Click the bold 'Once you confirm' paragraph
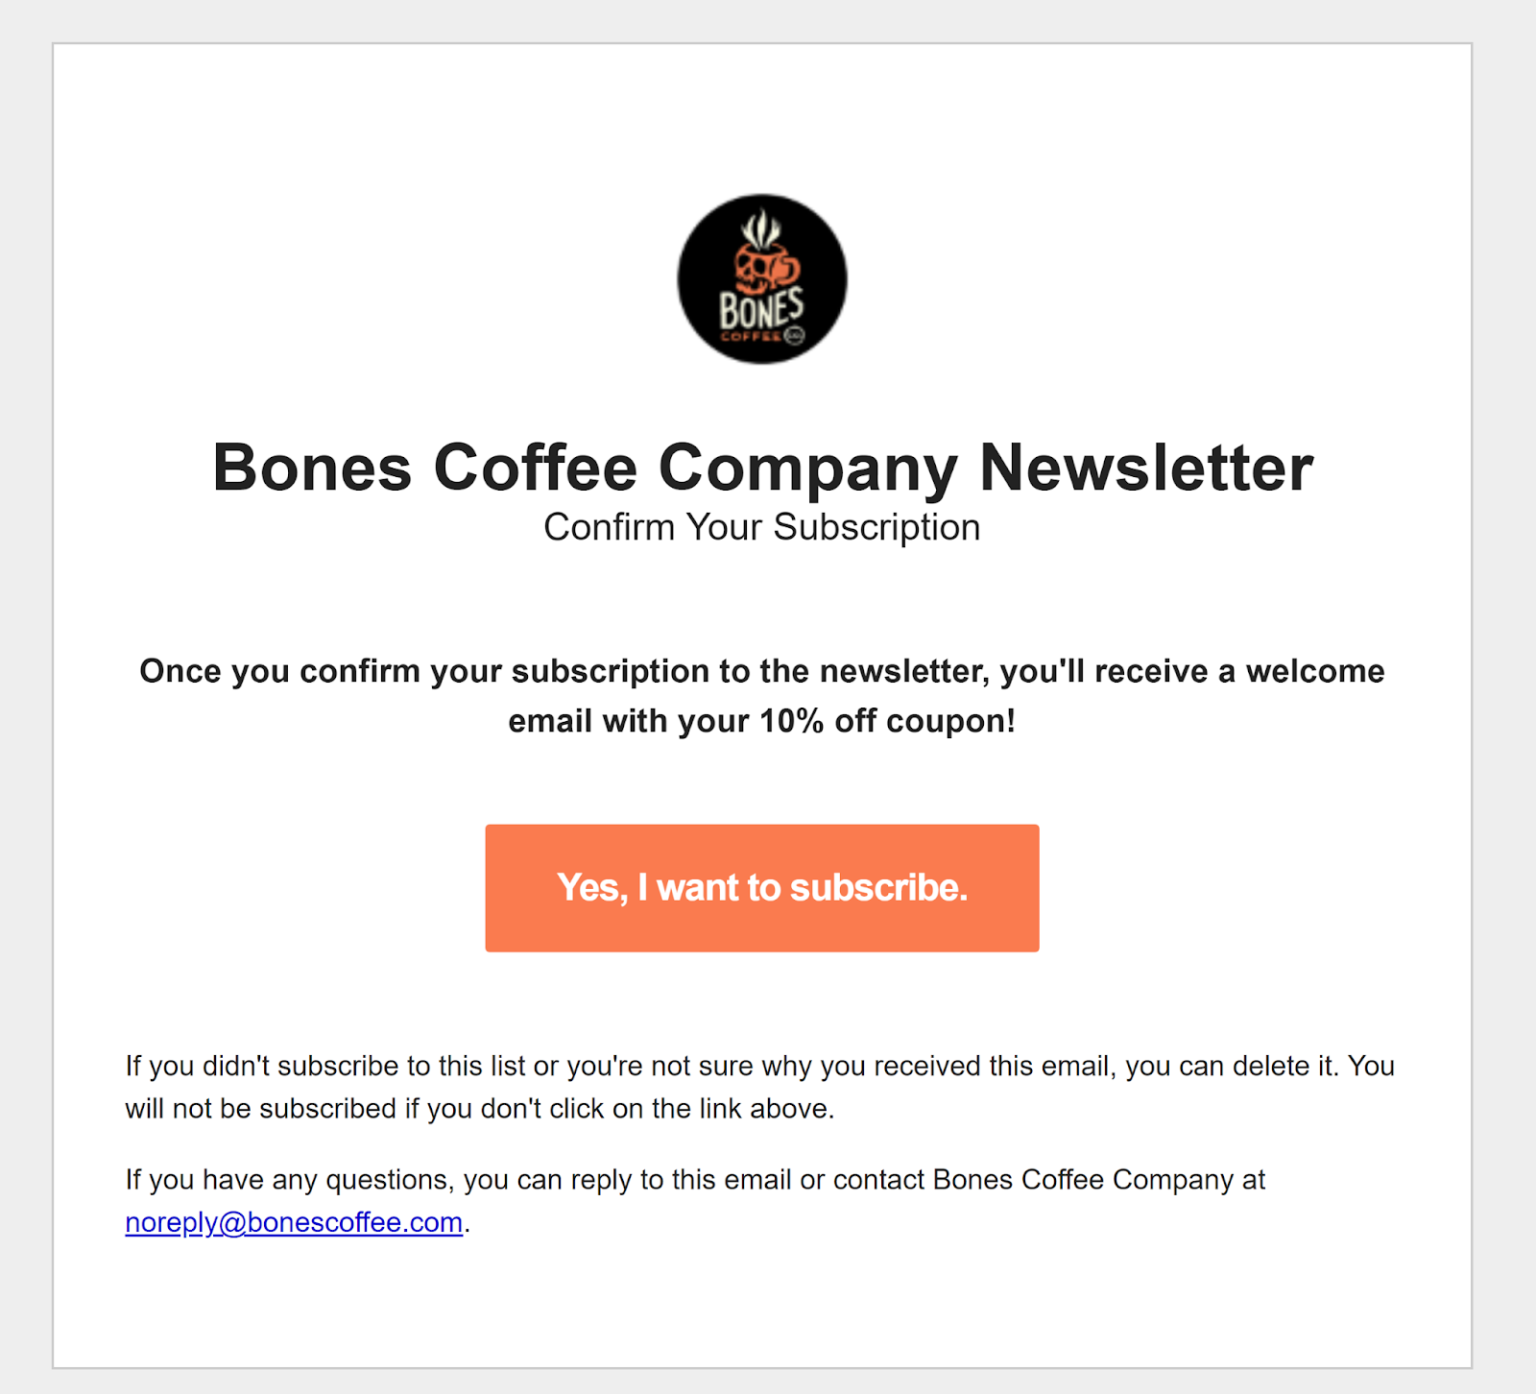Image resolution: width=1536 pixels, height=1394 pixels. (x=762, y=696)
